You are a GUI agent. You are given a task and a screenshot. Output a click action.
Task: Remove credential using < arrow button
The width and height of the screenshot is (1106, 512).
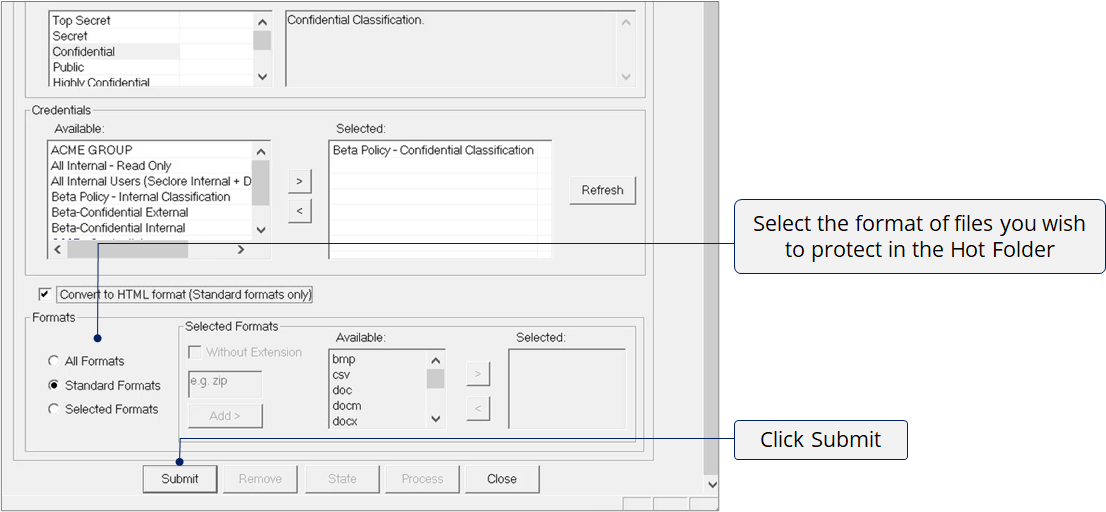pos(300,211)
